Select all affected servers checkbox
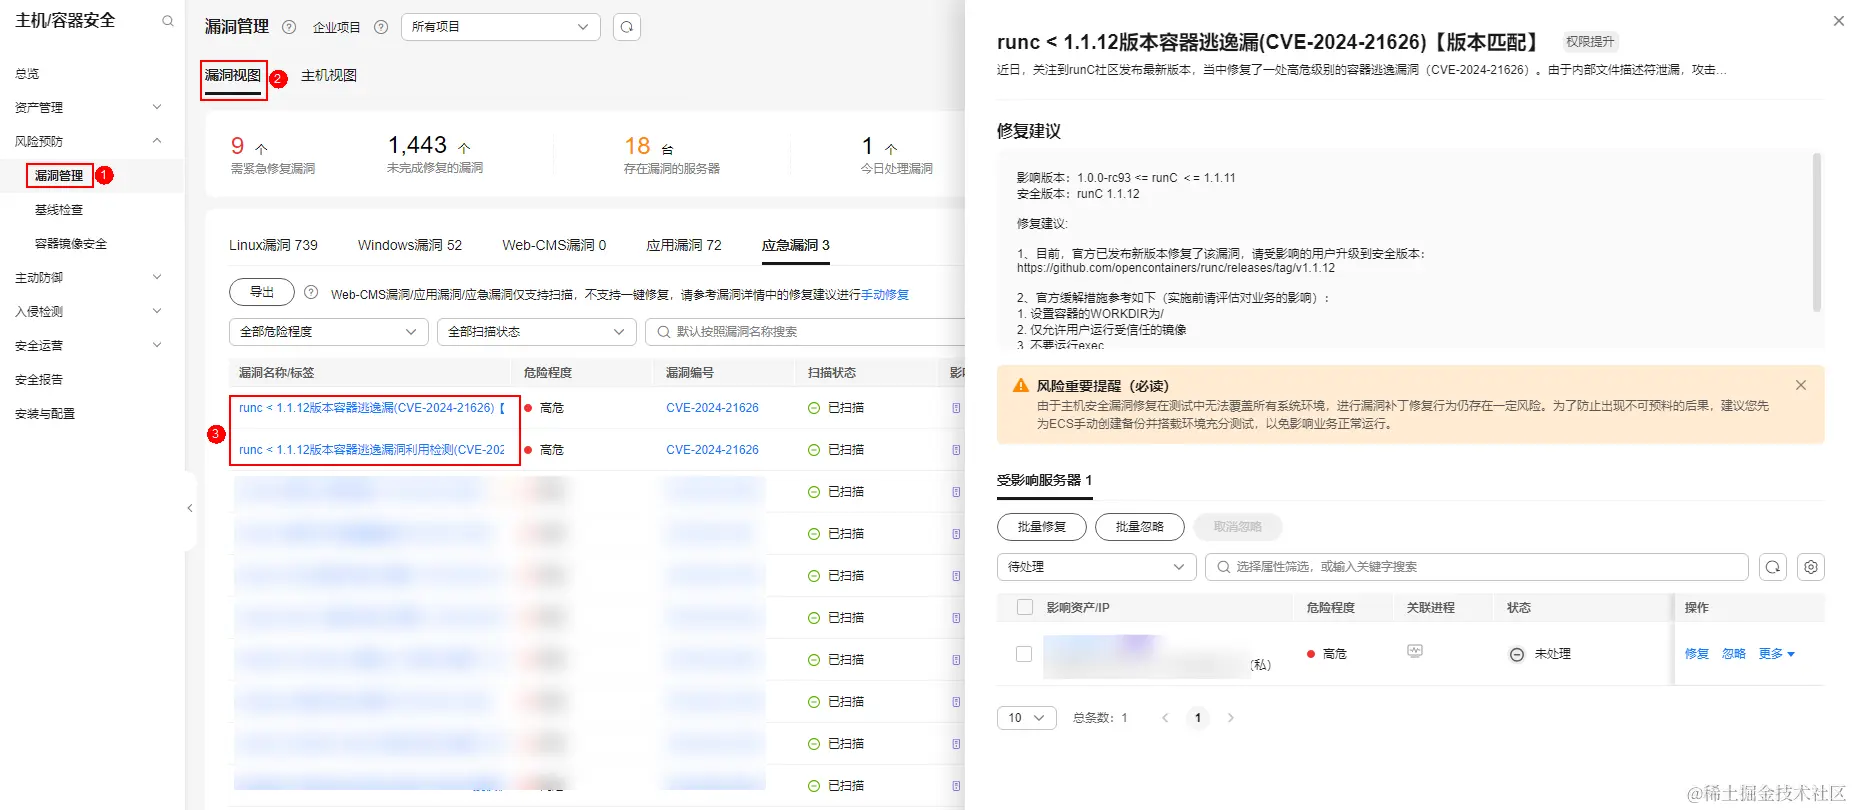The width and height of the screenshot is (1853, 810). tap(1025, 607)
